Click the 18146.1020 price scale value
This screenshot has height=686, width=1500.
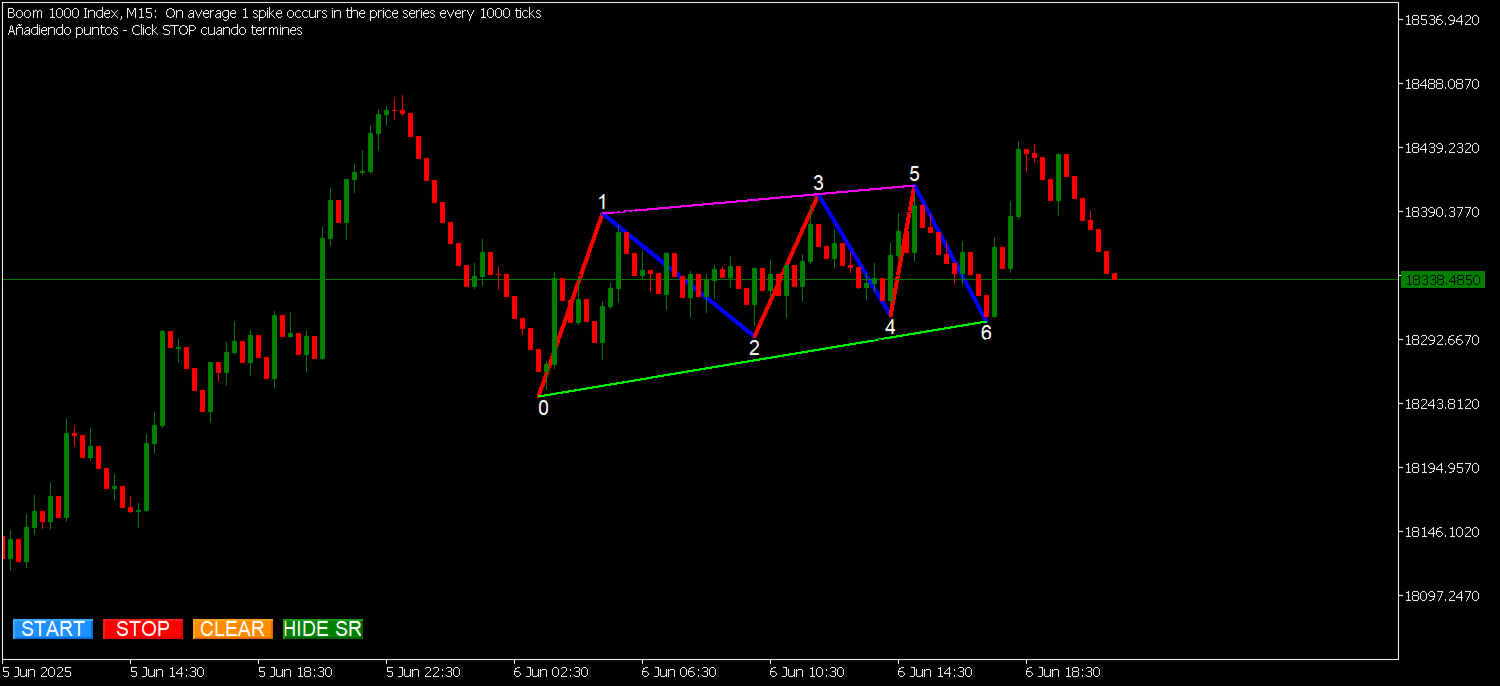point(1442,532)
